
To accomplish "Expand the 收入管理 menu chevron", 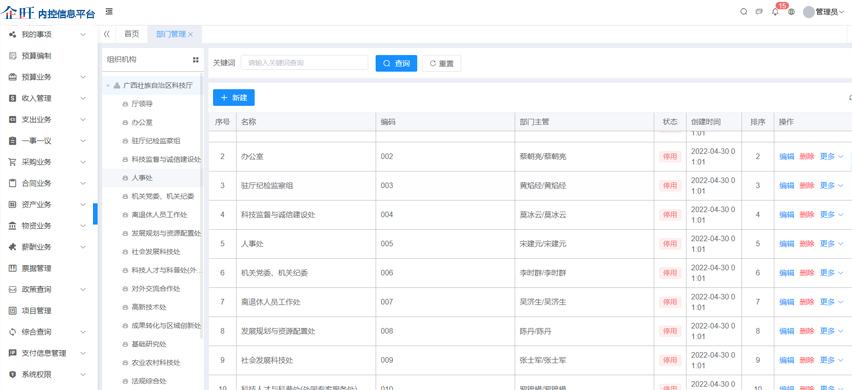I will pos(83,98).
